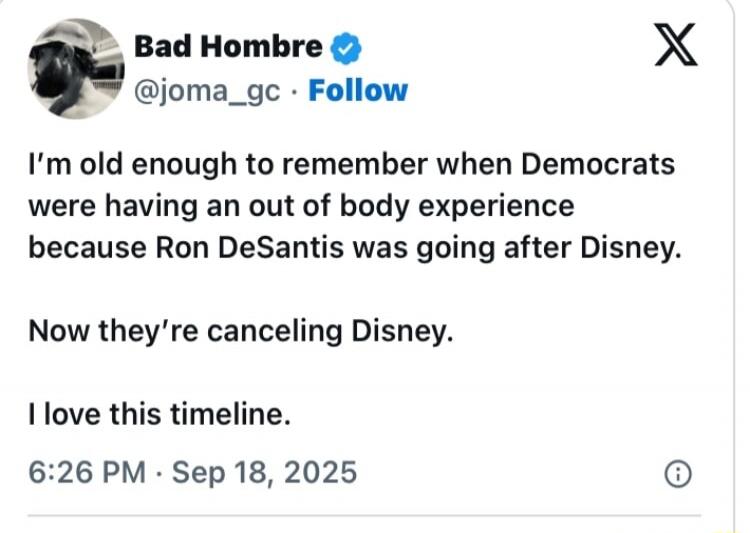This screenshot has height=533, width=750.
Task: Open the @joma_gc handle link
Action: coord(209,90)
